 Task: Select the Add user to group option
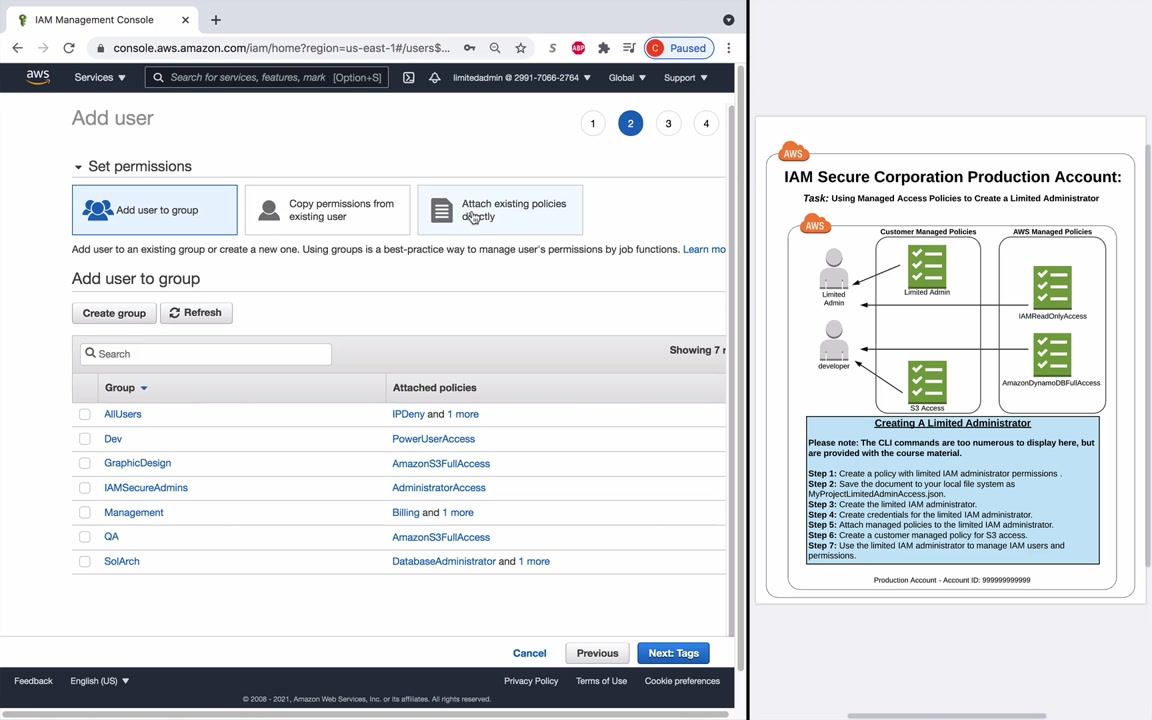pos(154,210)
